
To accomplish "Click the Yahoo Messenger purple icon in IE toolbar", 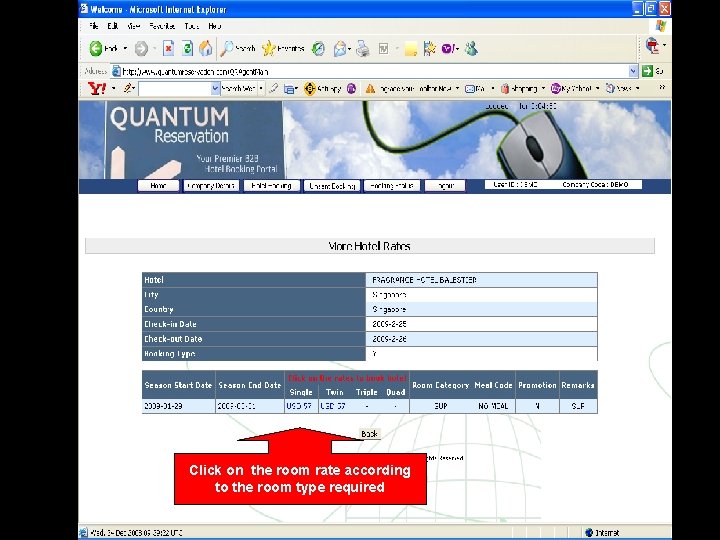I will coord(448,48).
